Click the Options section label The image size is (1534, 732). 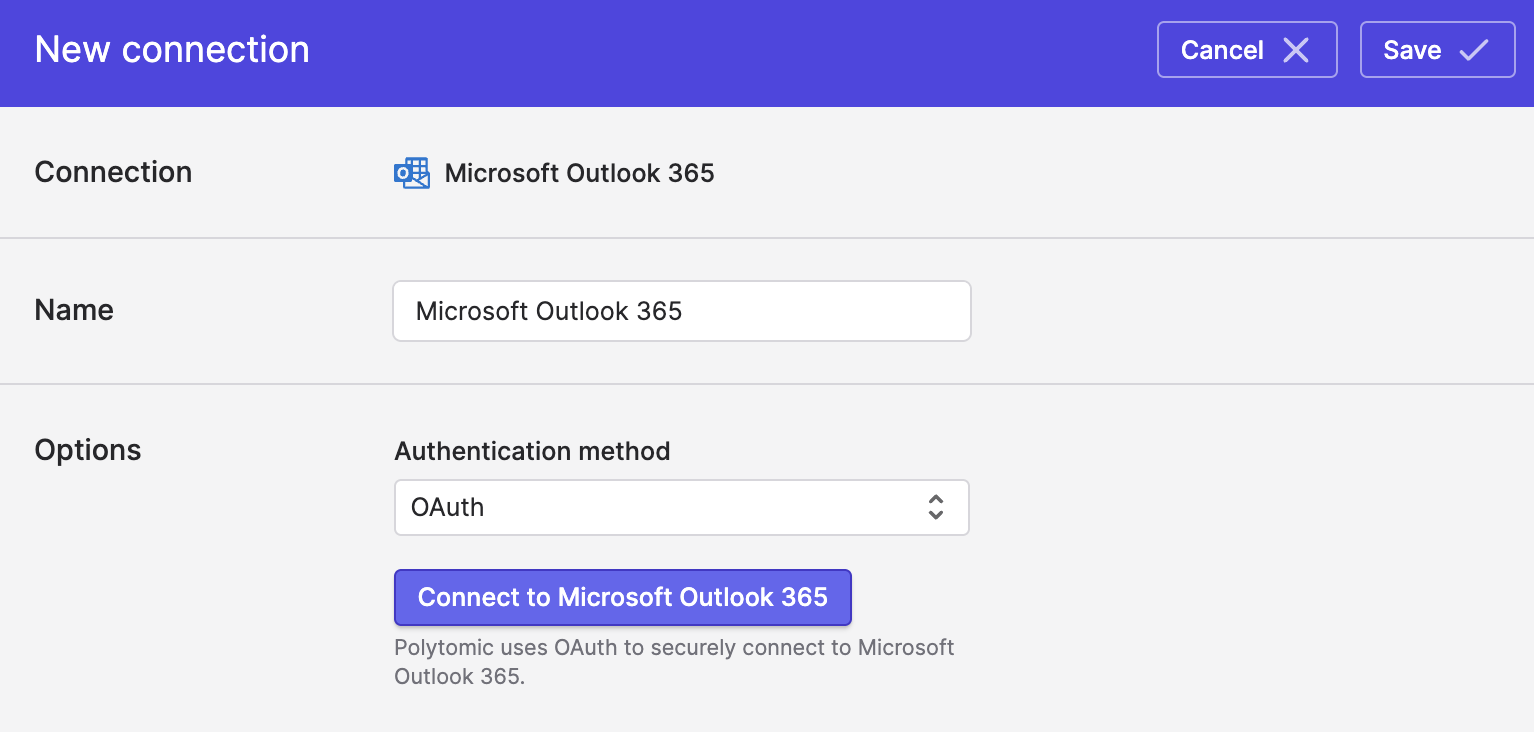click(88, 450)
